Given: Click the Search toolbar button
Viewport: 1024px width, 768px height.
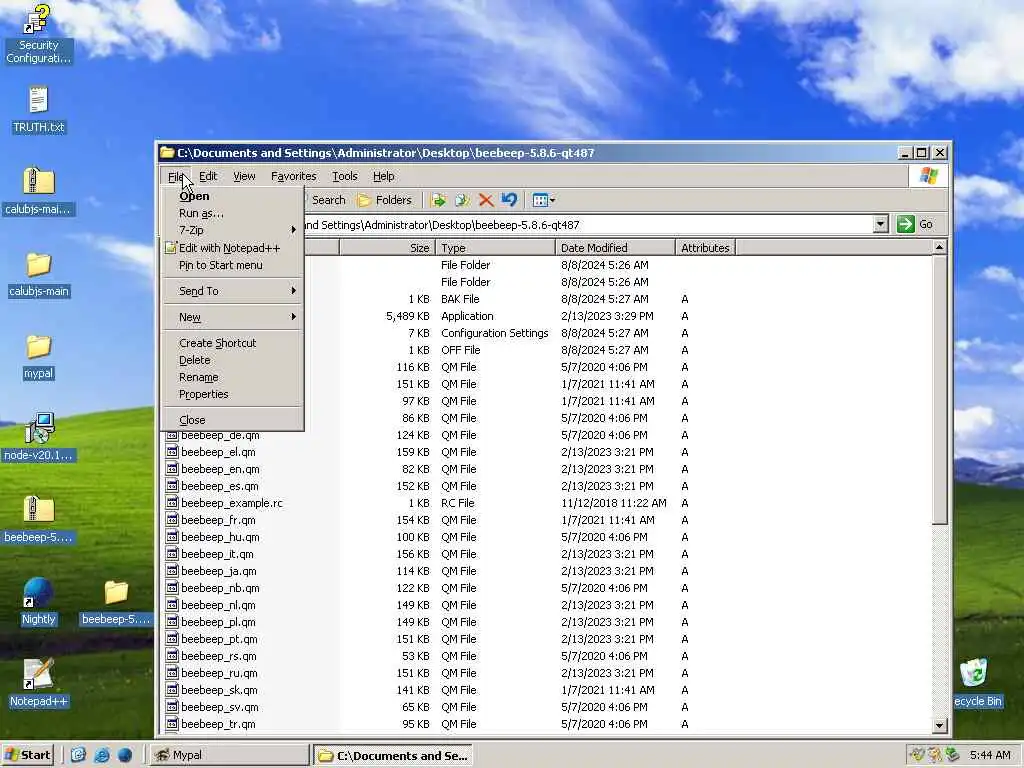Looking at the screenshot, I should pyautogui.click(x=328, y=200).
